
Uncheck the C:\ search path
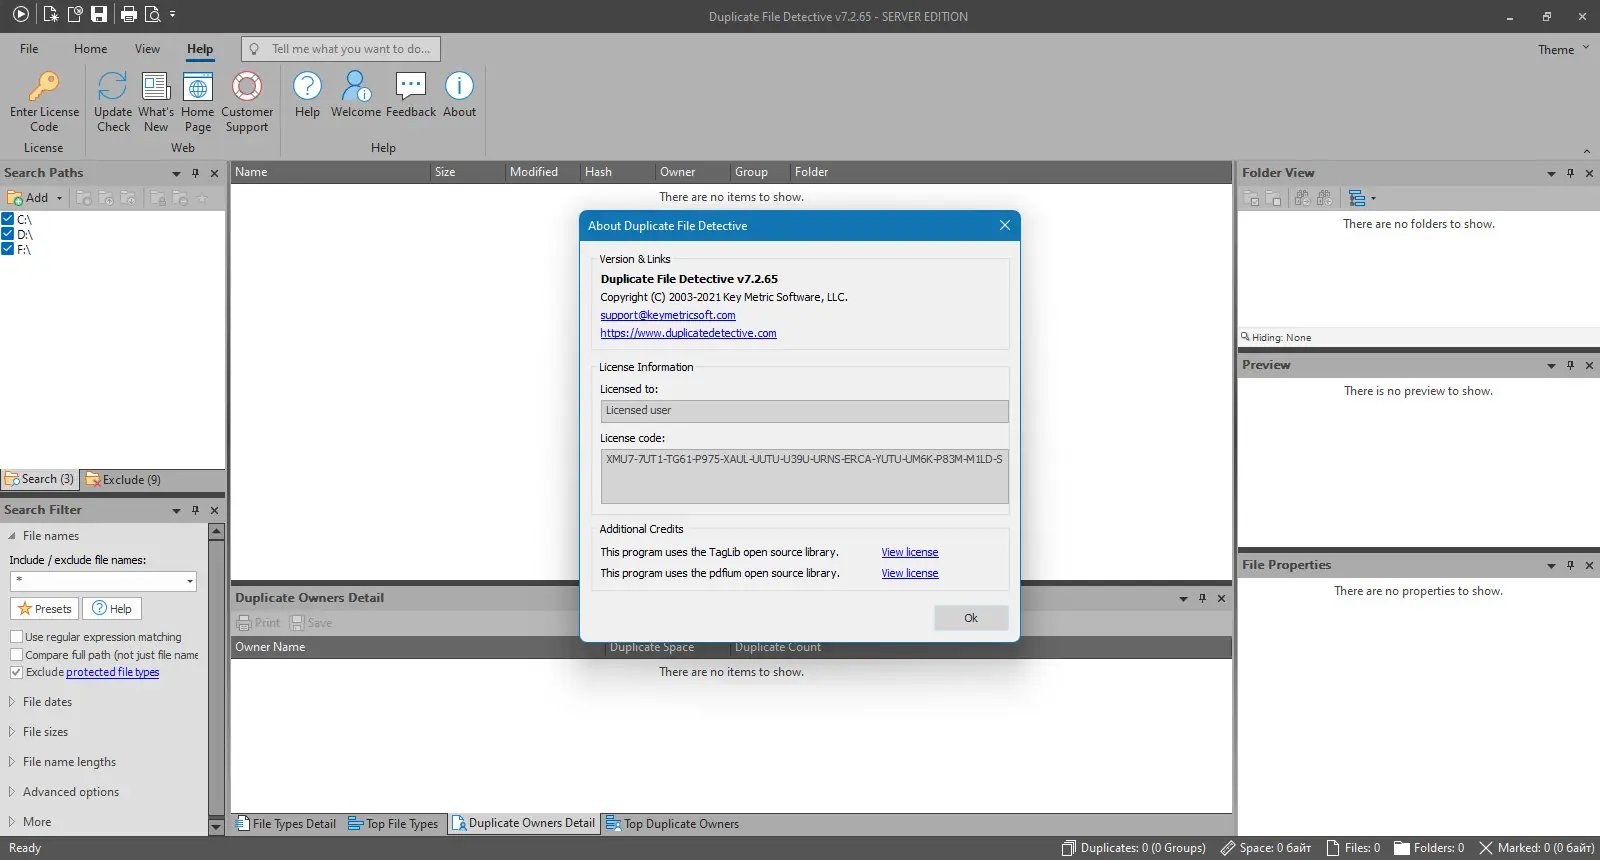[8, 219]
